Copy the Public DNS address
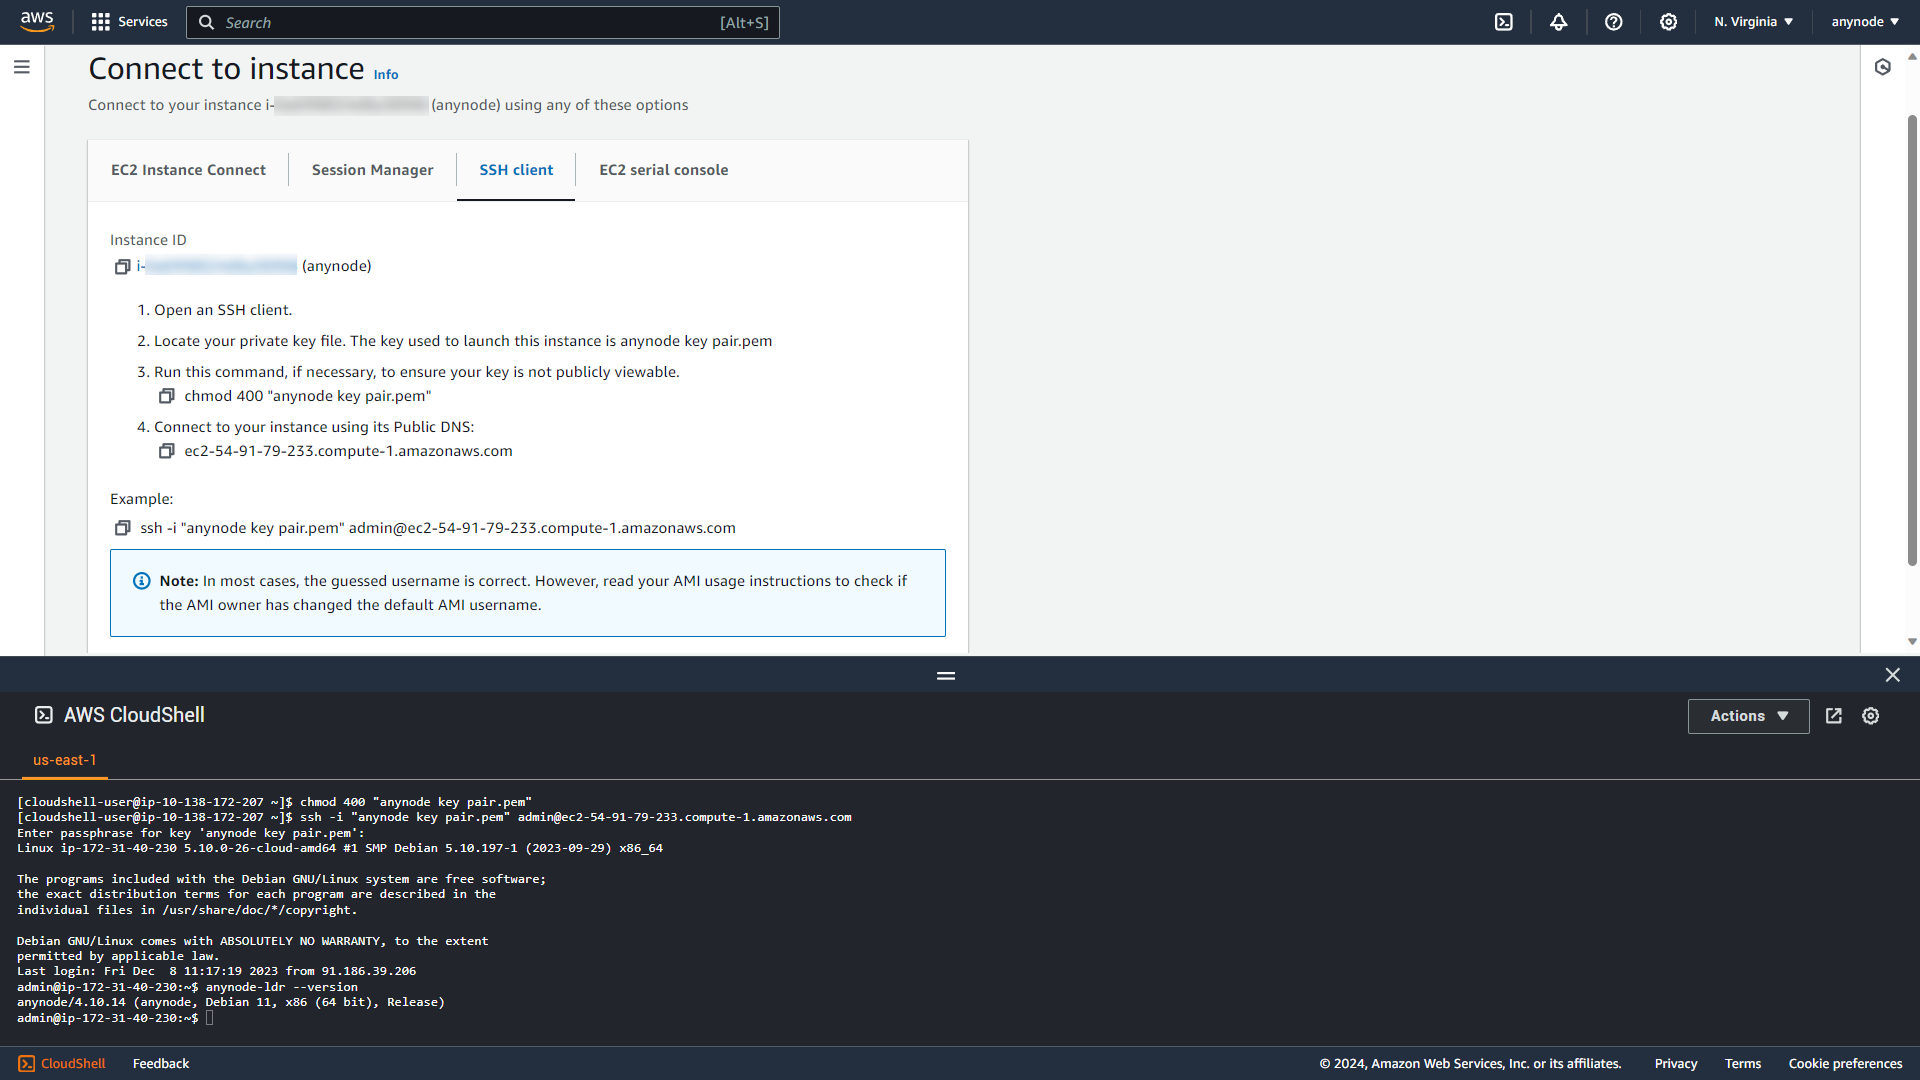1920x1080 pixels. click(x=166, y=451)
